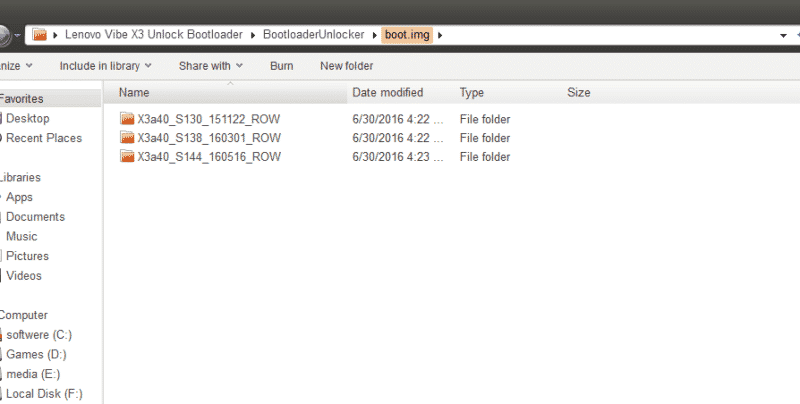Click date modified of S130 folder
Viewport: 800px width, 404px height.
(397, 119)
